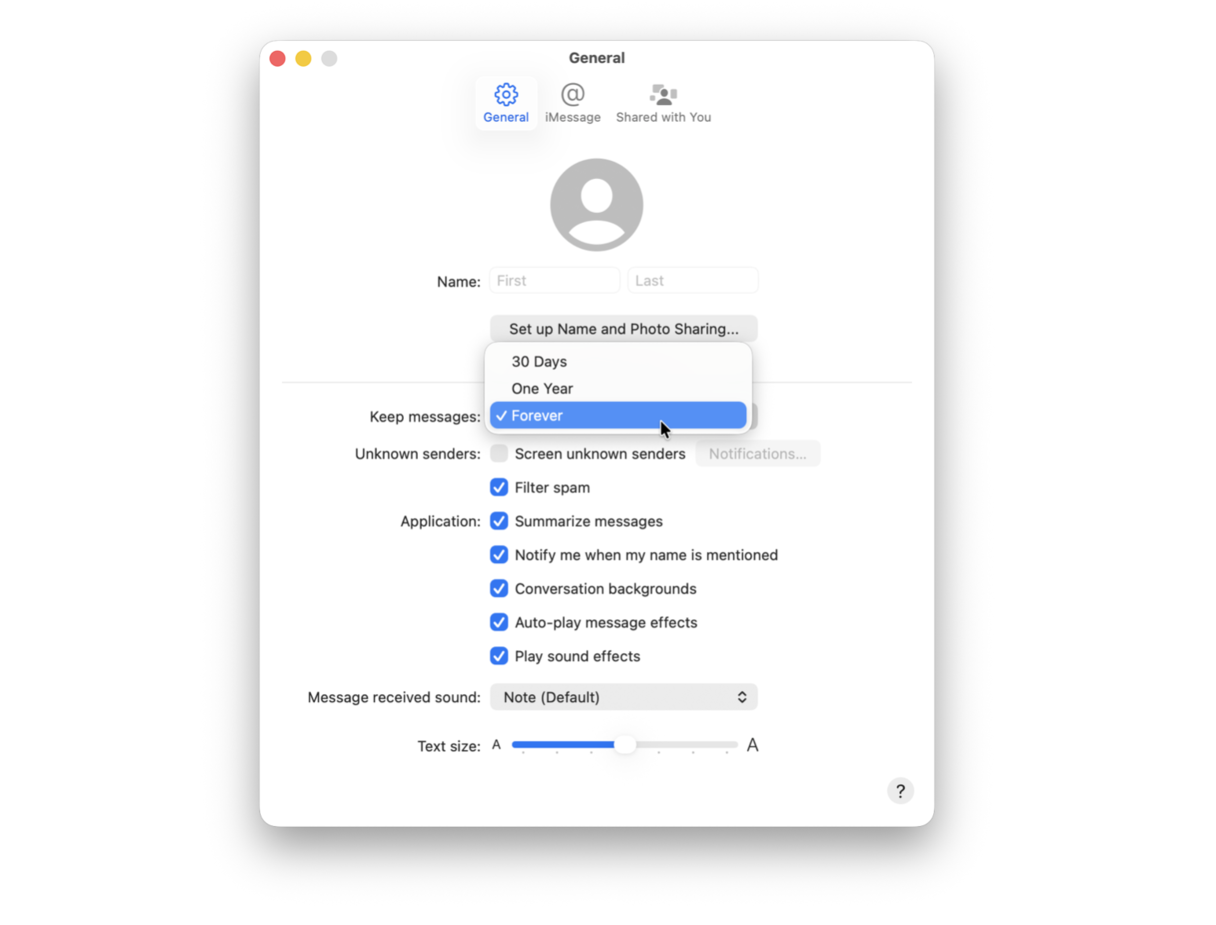Select the large A text size icon
The image size is (1216, 925).
pos(752,744)
